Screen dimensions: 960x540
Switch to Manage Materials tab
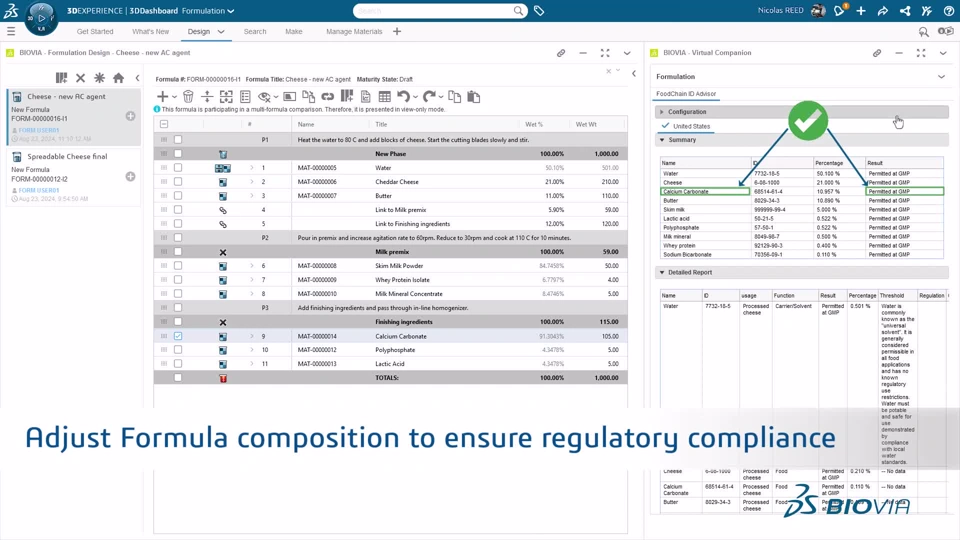tap(354, 31)
